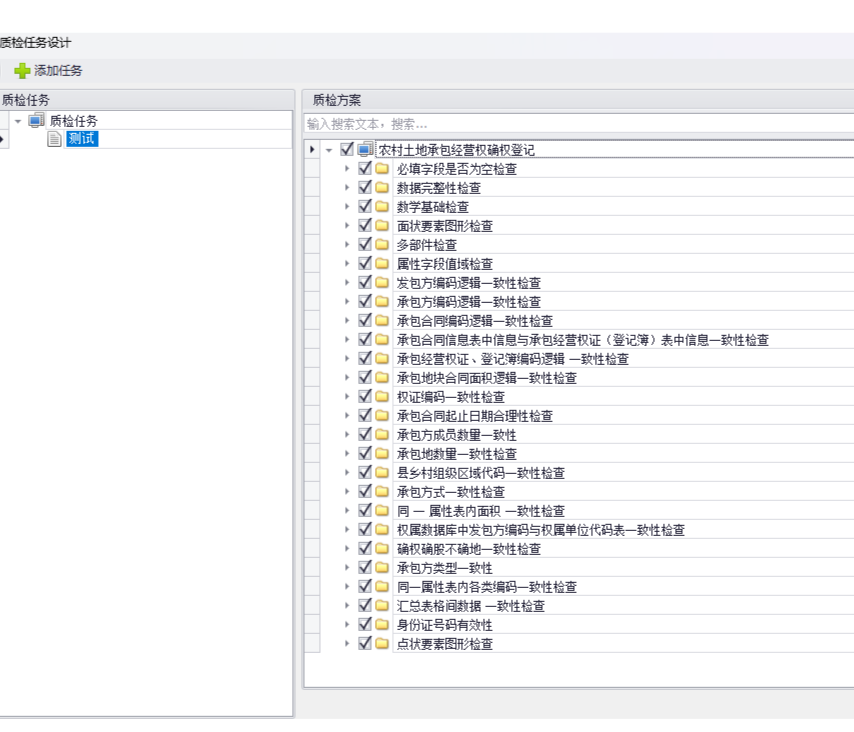Click folder icon of 数据完整性检查
The width and height of the screenshot is (854, 732).
point(382,187)
